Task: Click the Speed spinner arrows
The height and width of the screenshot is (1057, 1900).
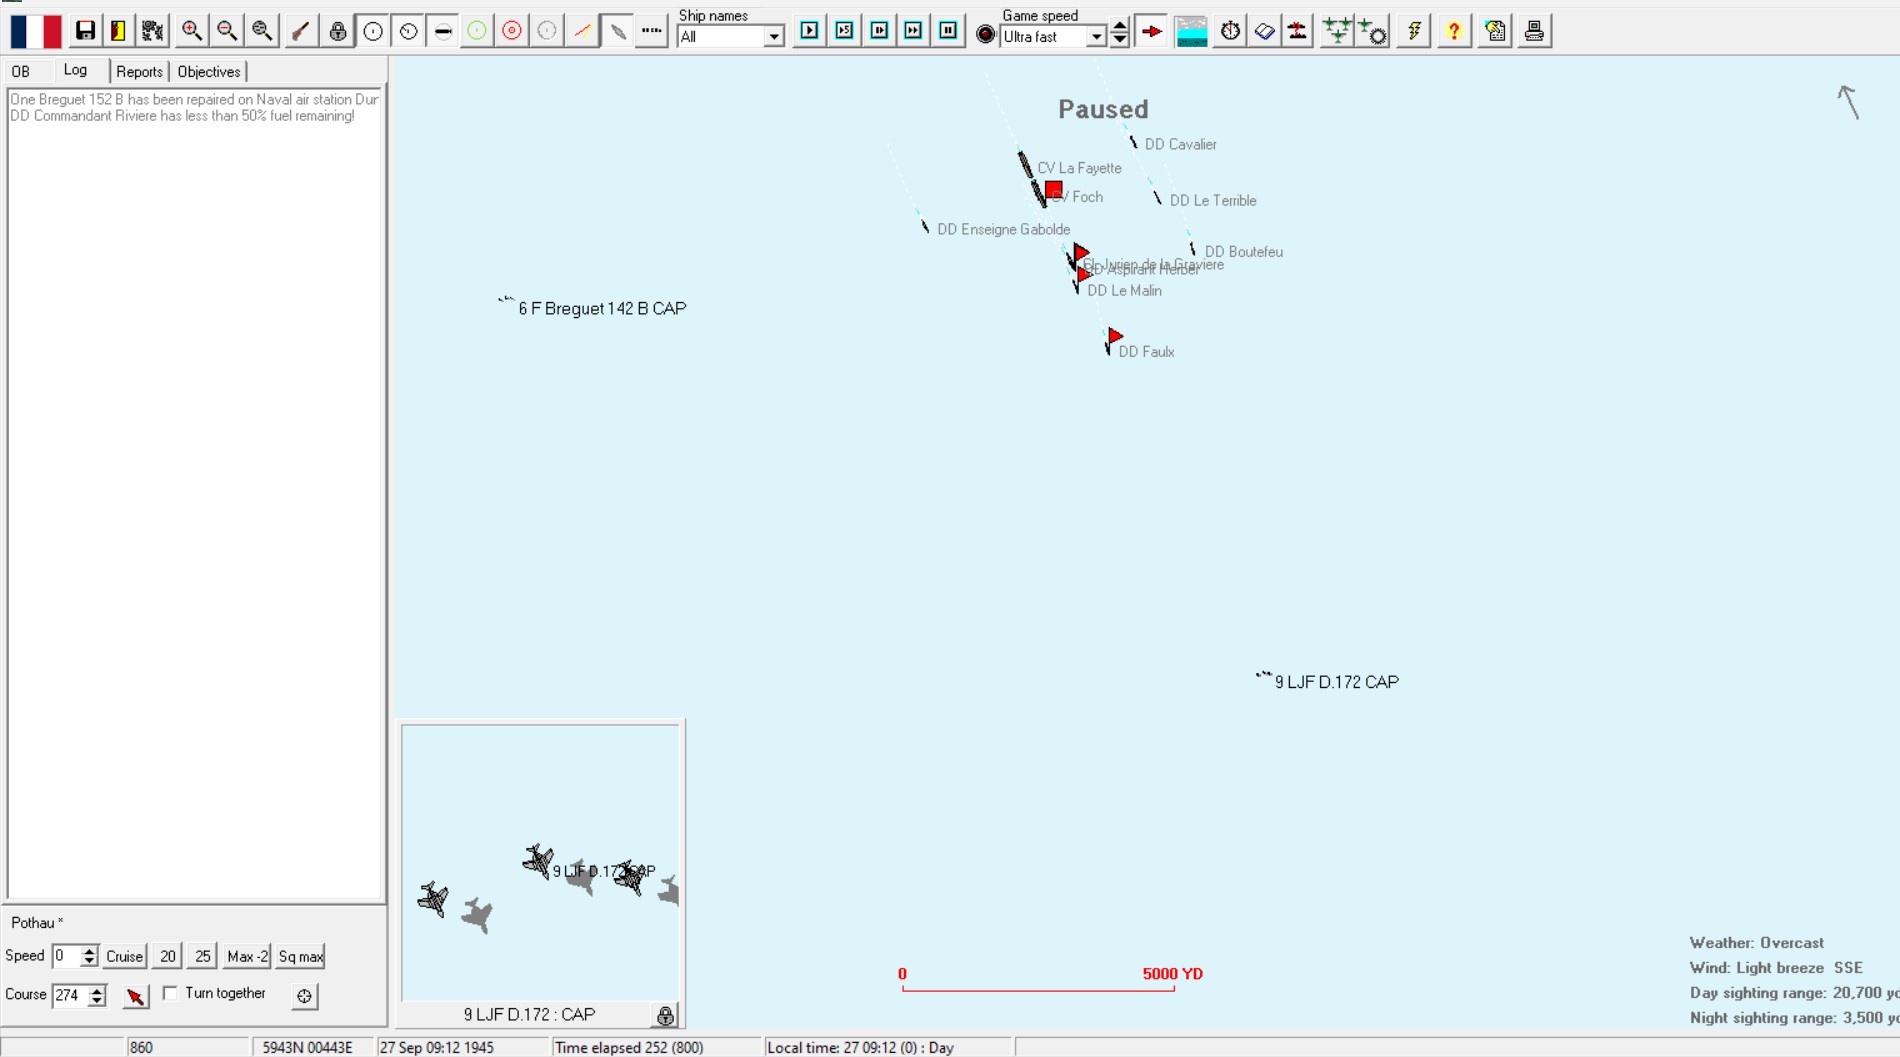Action: [x=89, y=956]
